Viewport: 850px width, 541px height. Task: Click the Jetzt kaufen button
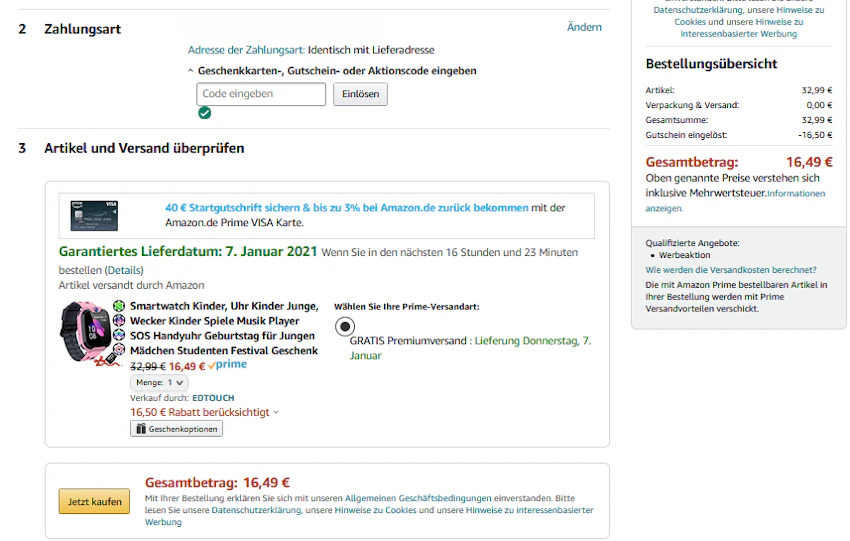(94, 501)
